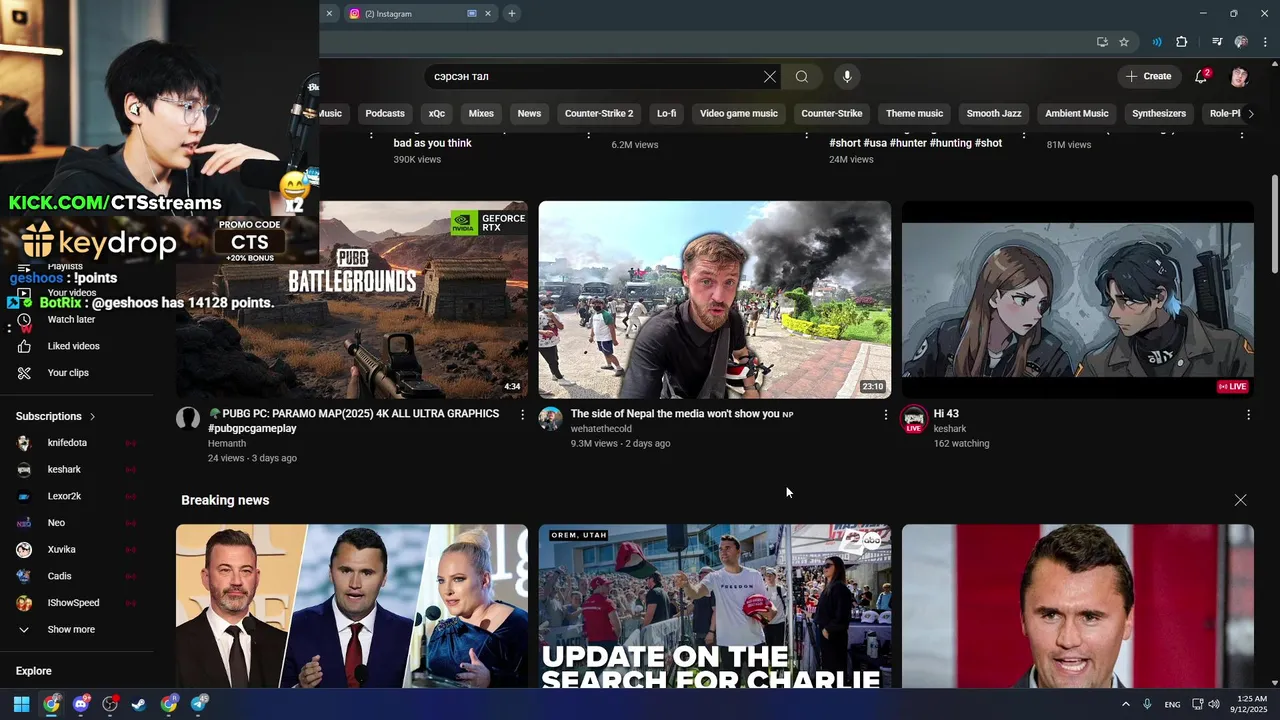Open Telegram from the taskbar
This screenshot has width=1280, height=720.
198,704
